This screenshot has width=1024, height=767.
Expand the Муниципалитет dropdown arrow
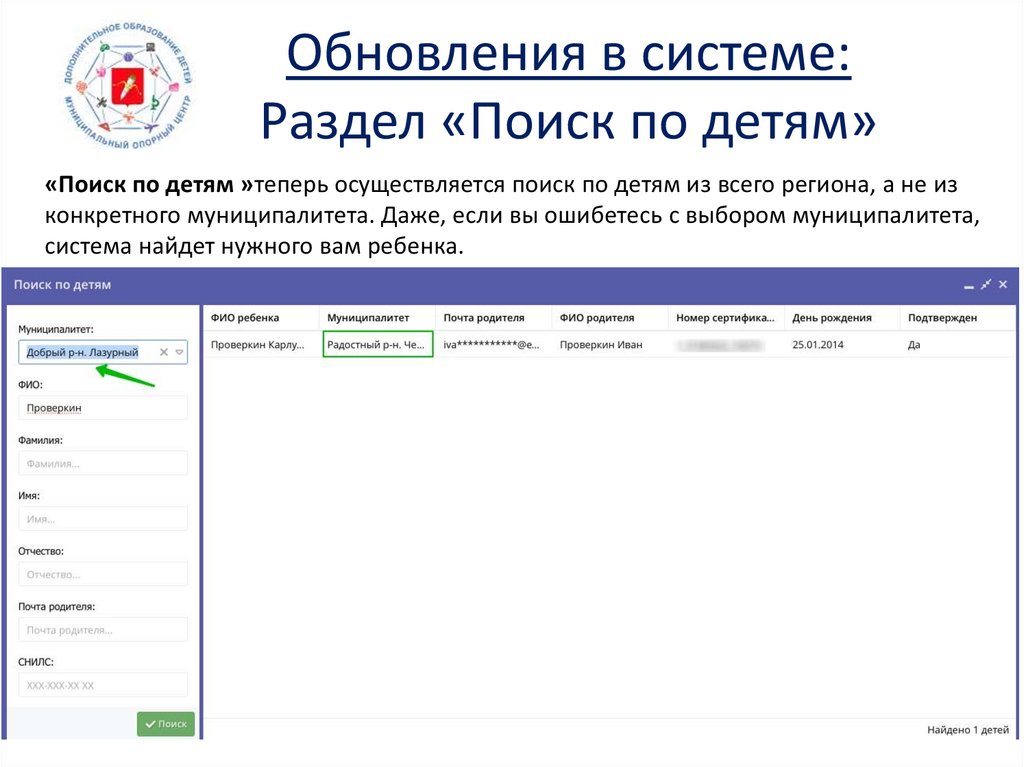point(180,352)
